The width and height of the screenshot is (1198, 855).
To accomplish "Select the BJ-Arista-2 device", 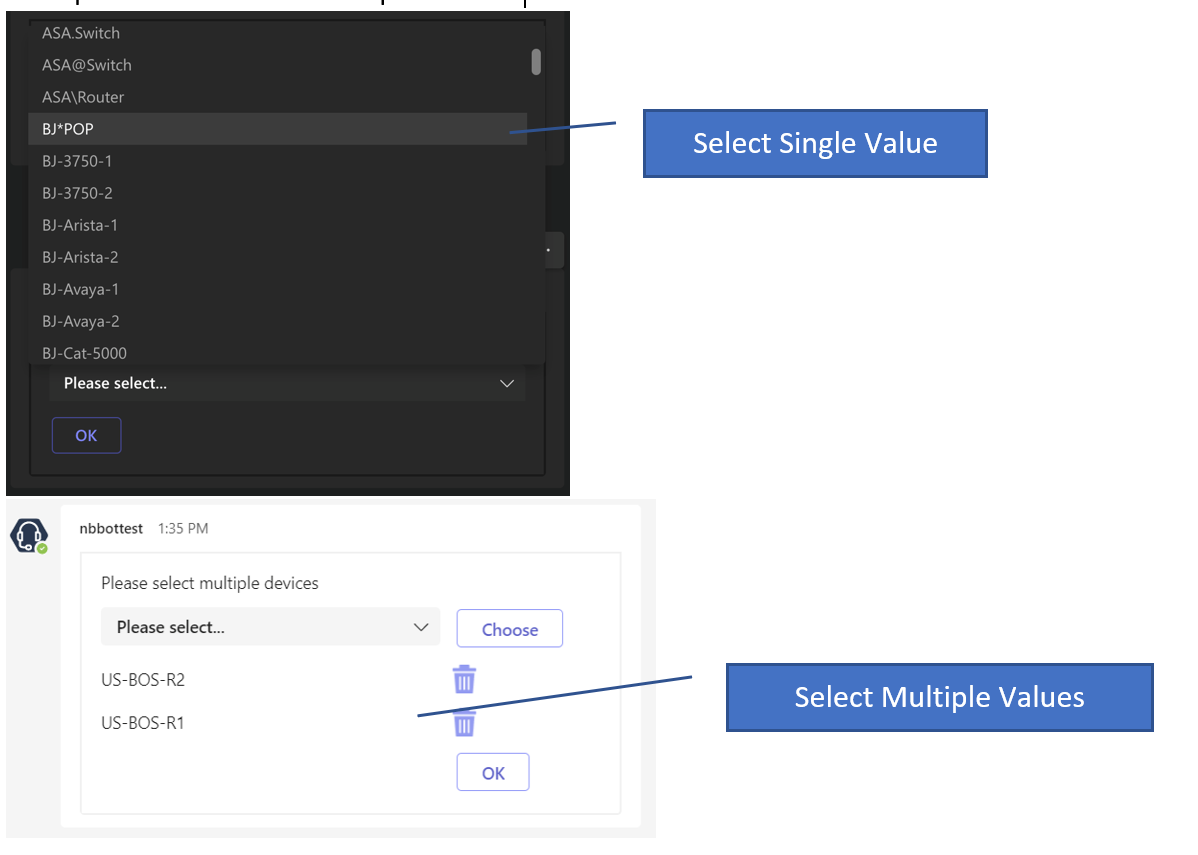I will [x=80, y=257].
